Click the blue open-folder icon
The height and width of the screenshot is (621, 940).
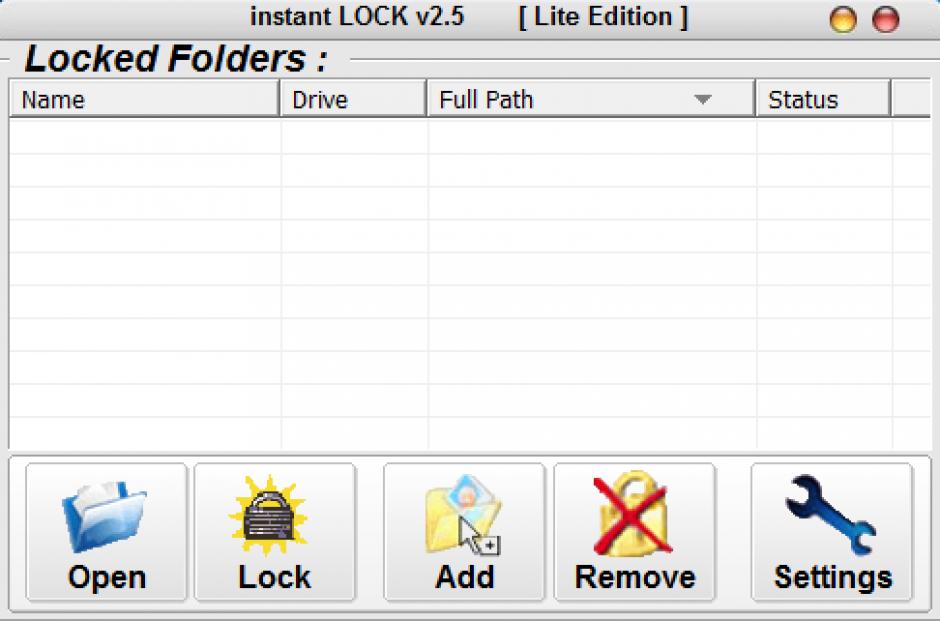(x=105, y=516)
